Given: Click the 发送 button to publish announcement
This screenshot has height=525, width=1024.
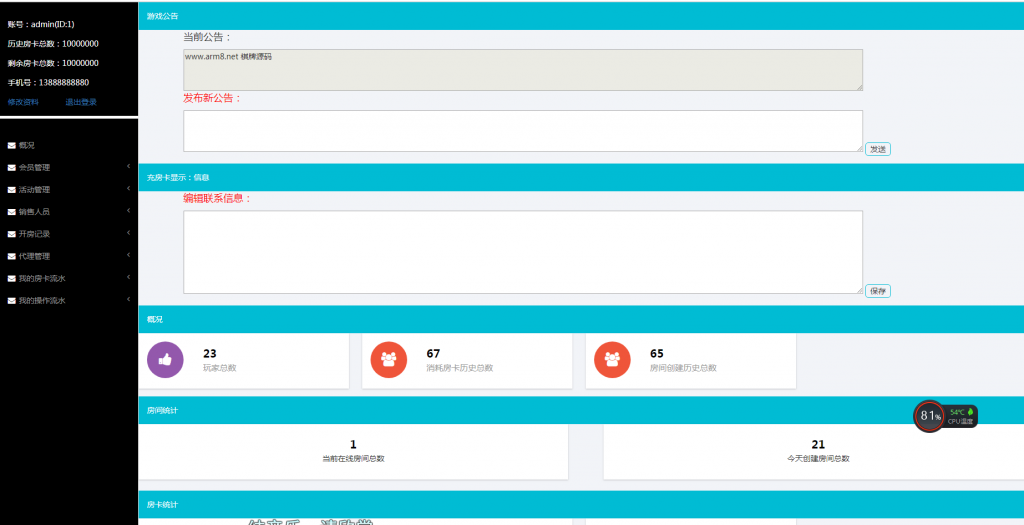Looking at the screenshot, I should pyautogui.click(x=878, y=150).
